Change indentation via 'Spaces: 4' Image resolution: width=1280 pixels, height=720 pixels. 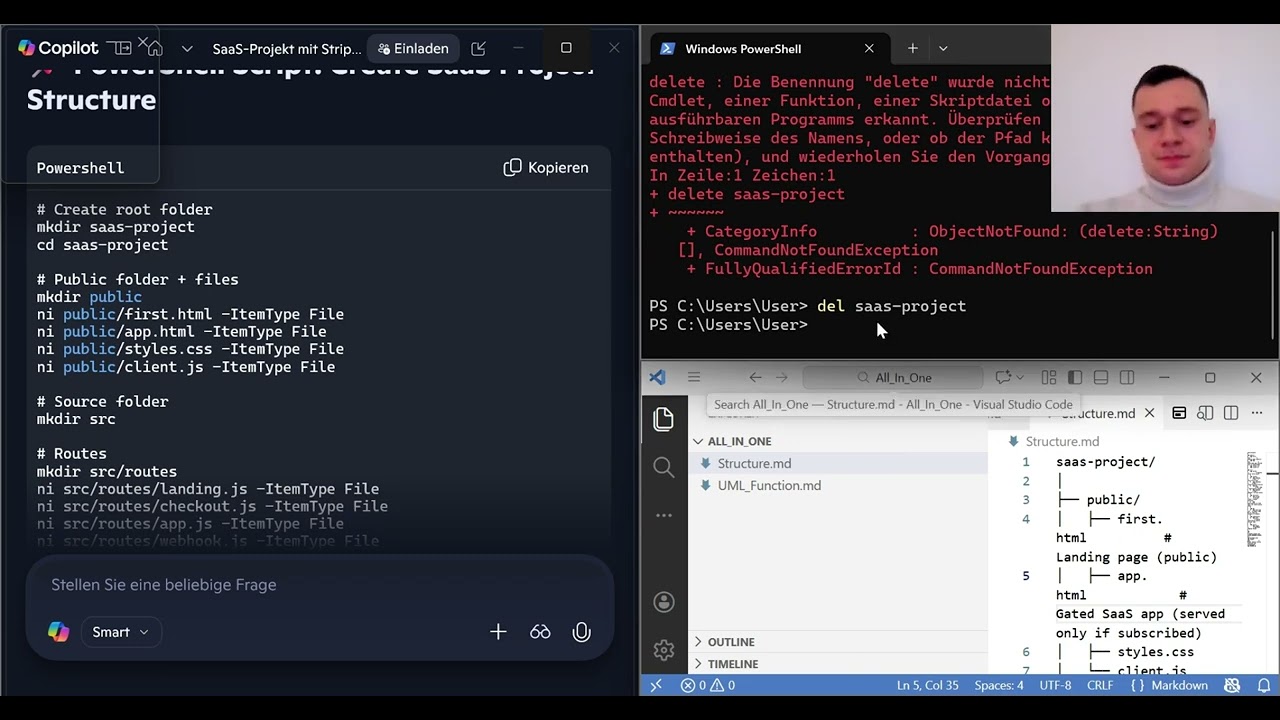click(999, 685)
